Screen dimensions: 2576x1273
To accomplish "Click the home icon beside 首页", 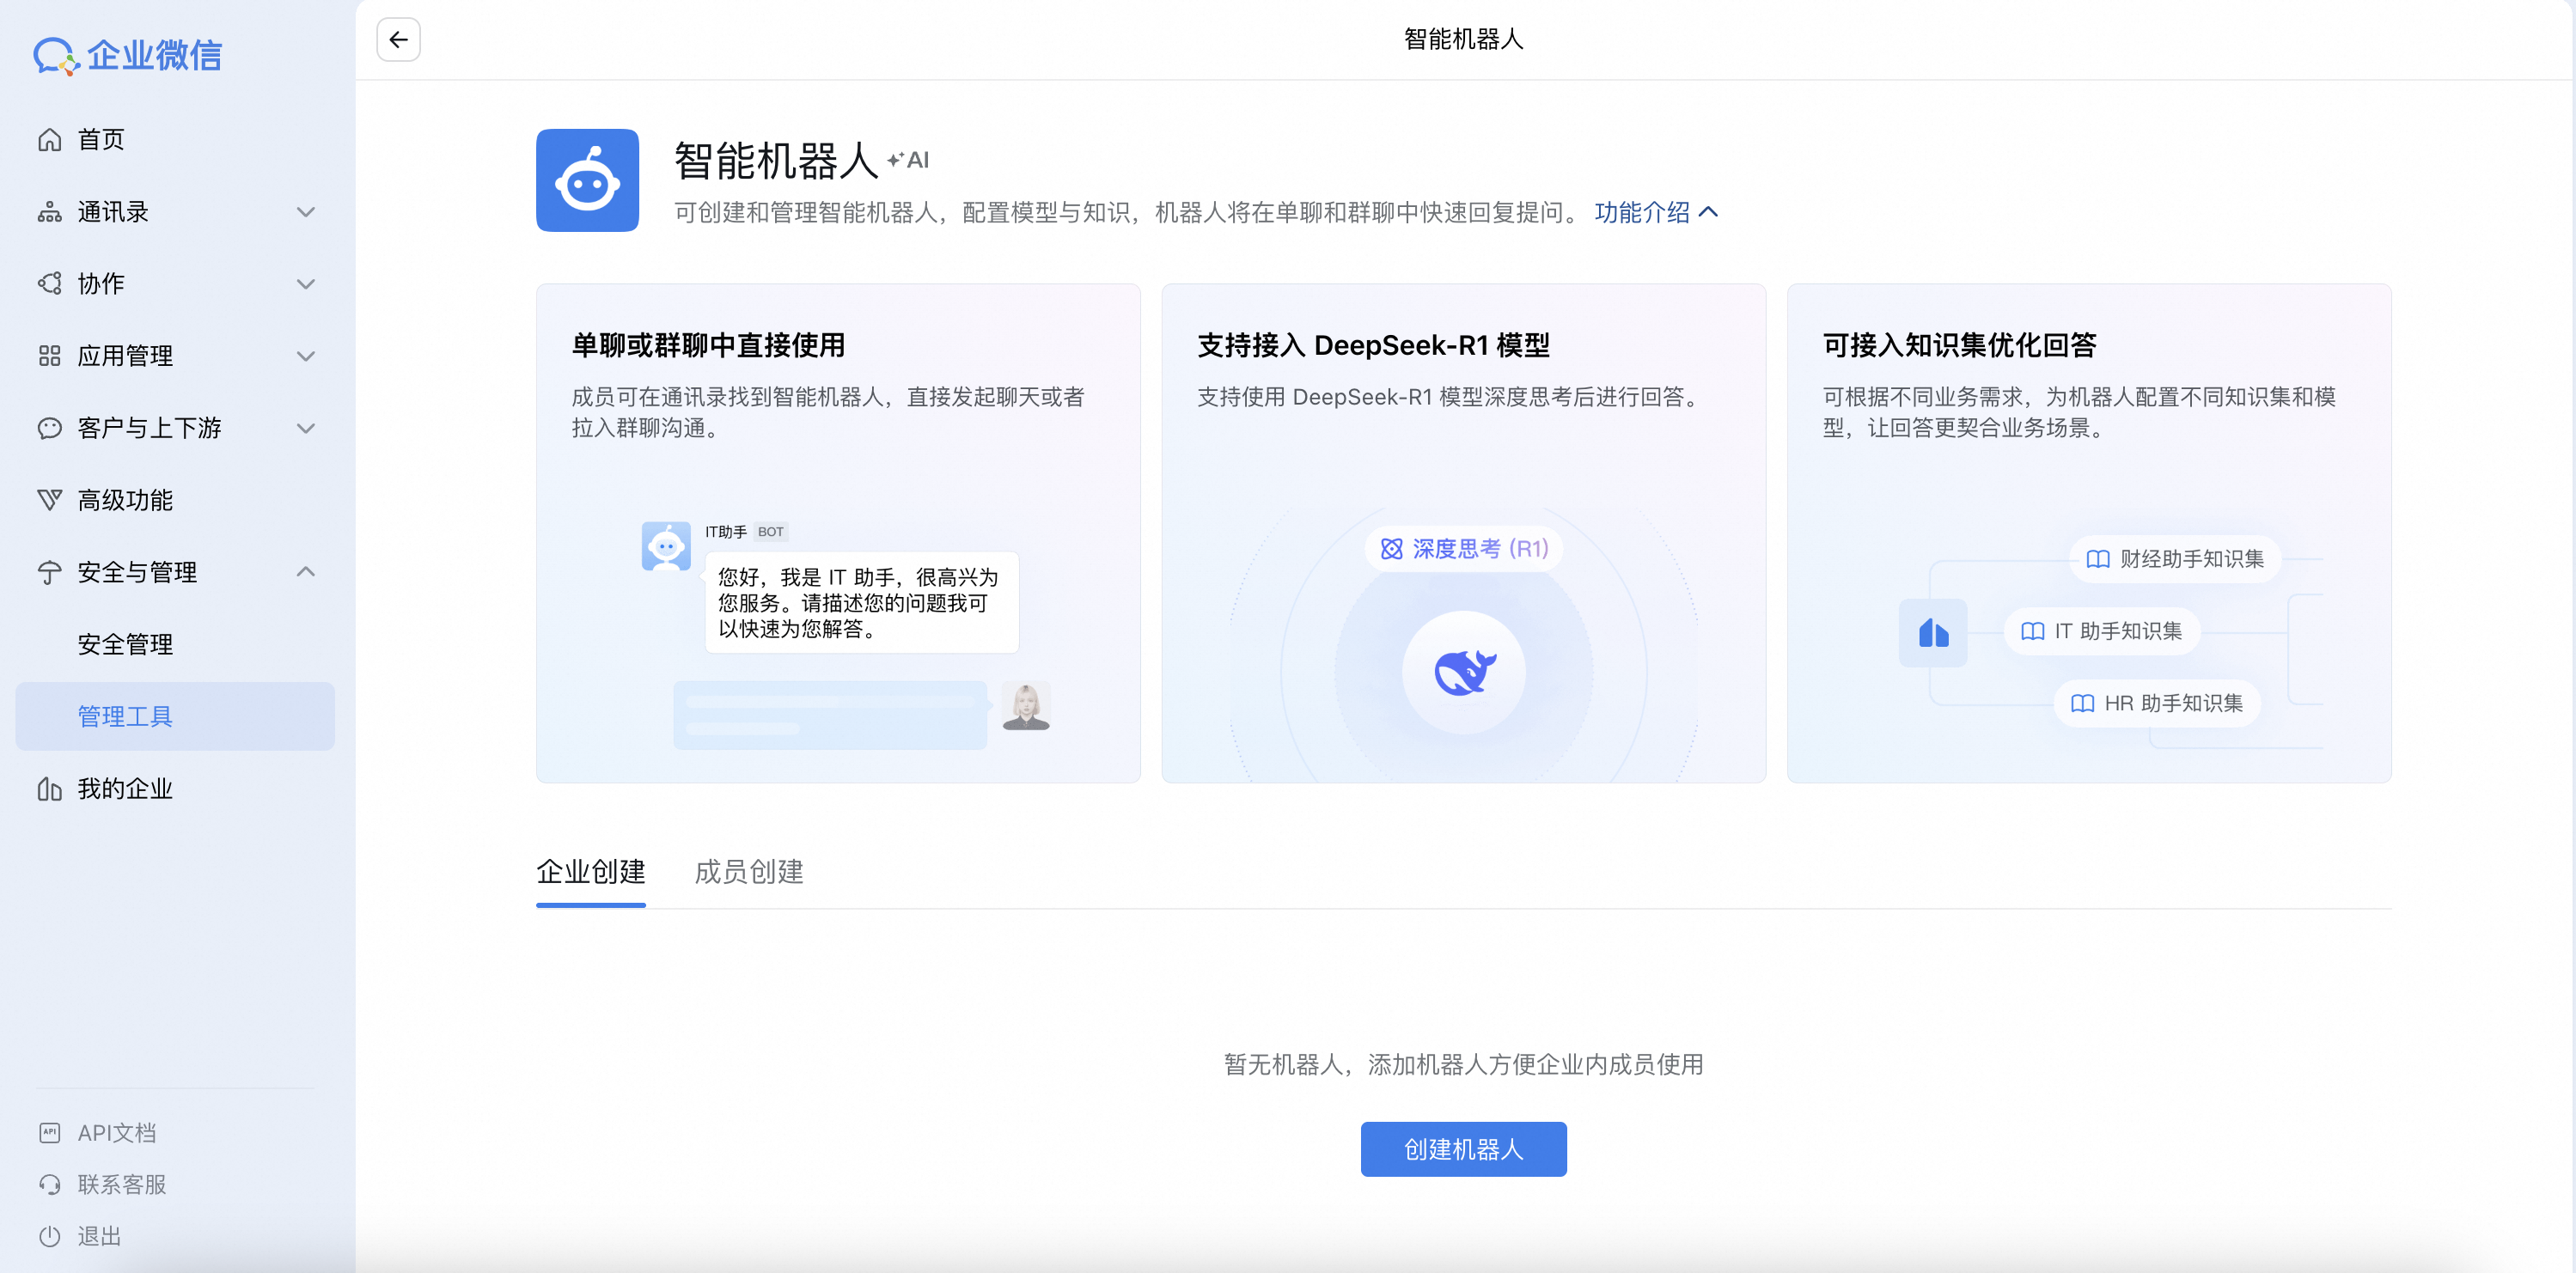I will click(x=50, y=140).
